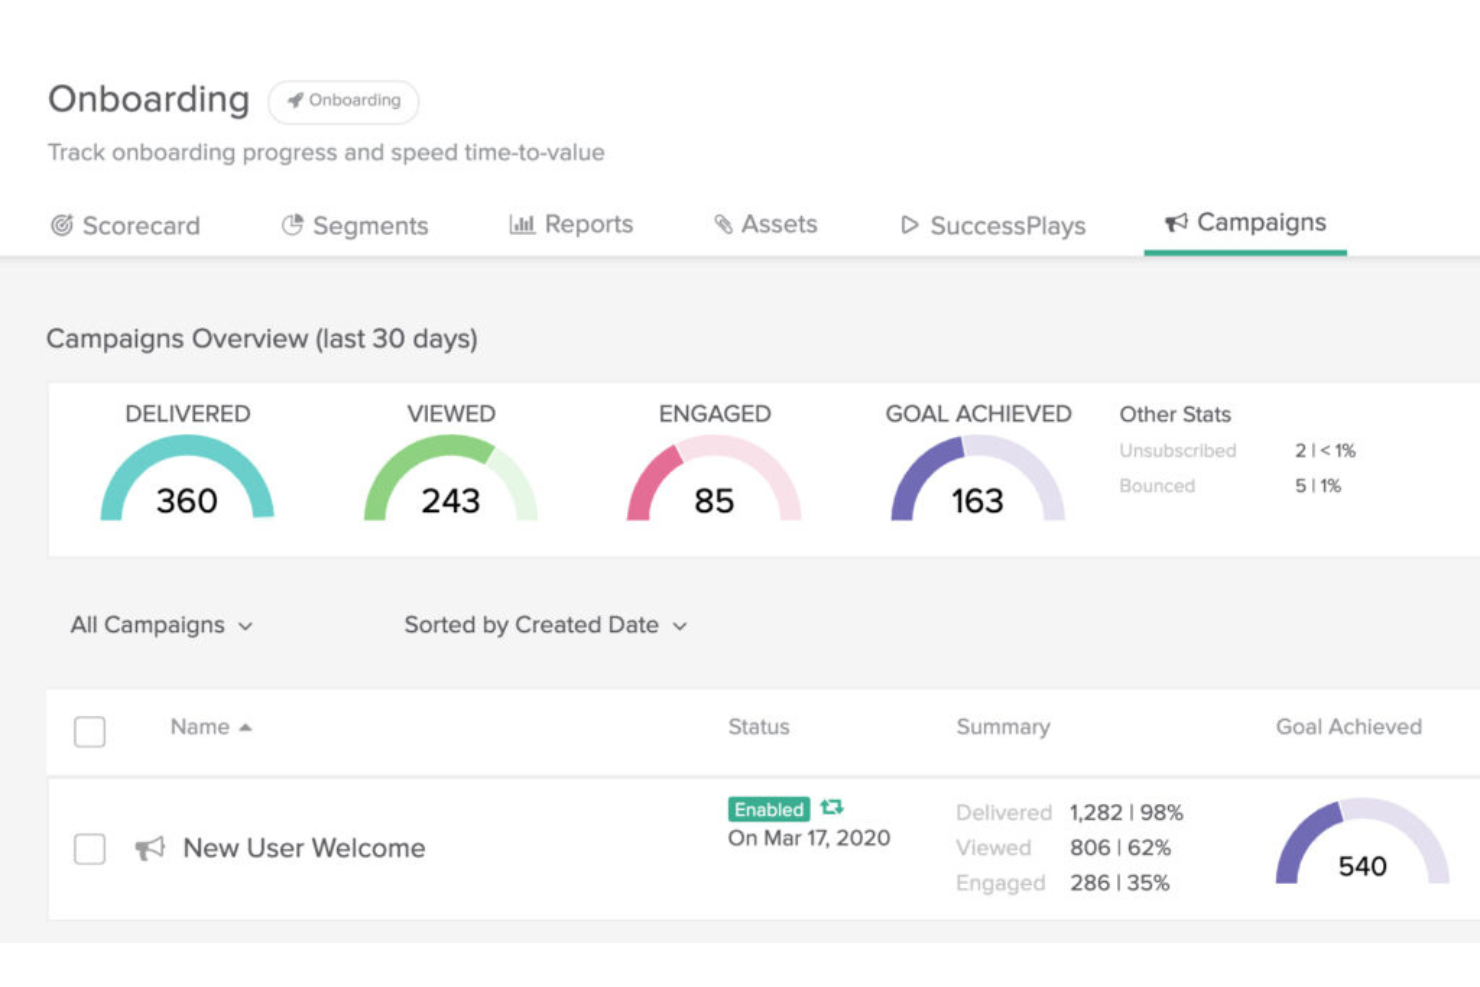Viewport: 1480px width, 987px height.
Task: Click megaphone icon beside New User Welcome
Action: [150, 849]
